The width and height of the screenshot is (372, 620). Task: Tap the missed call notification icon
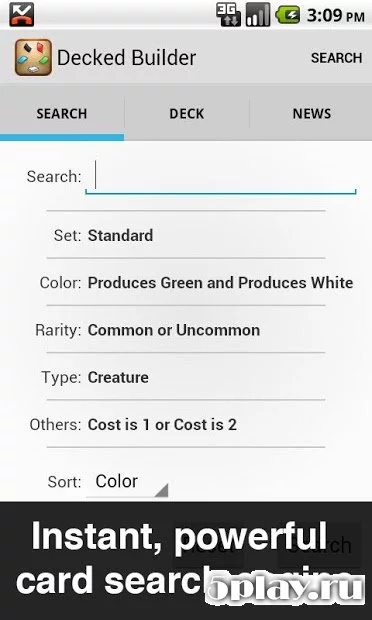pos(22,14)
